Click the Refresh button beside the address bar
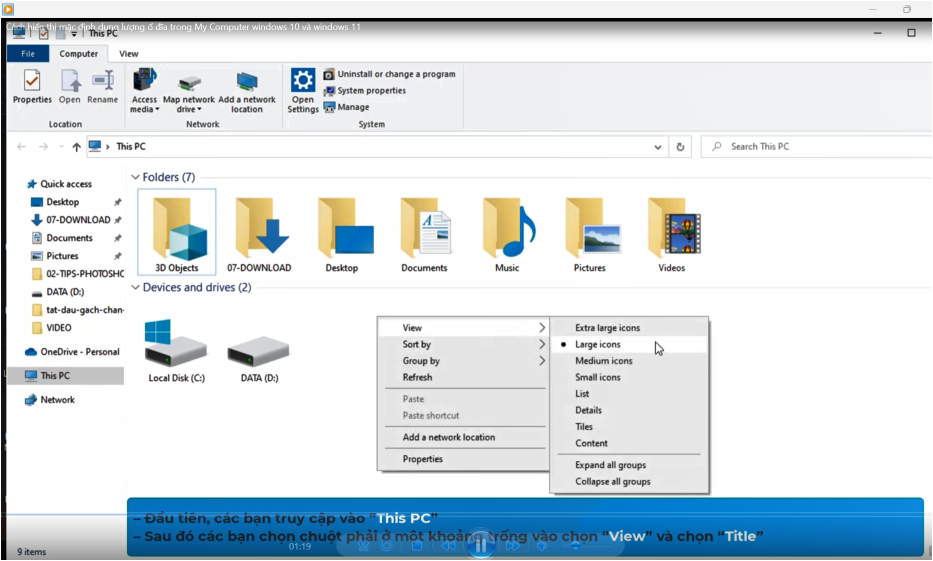Viewport: 933px width, 561px height. pos(680,146)
